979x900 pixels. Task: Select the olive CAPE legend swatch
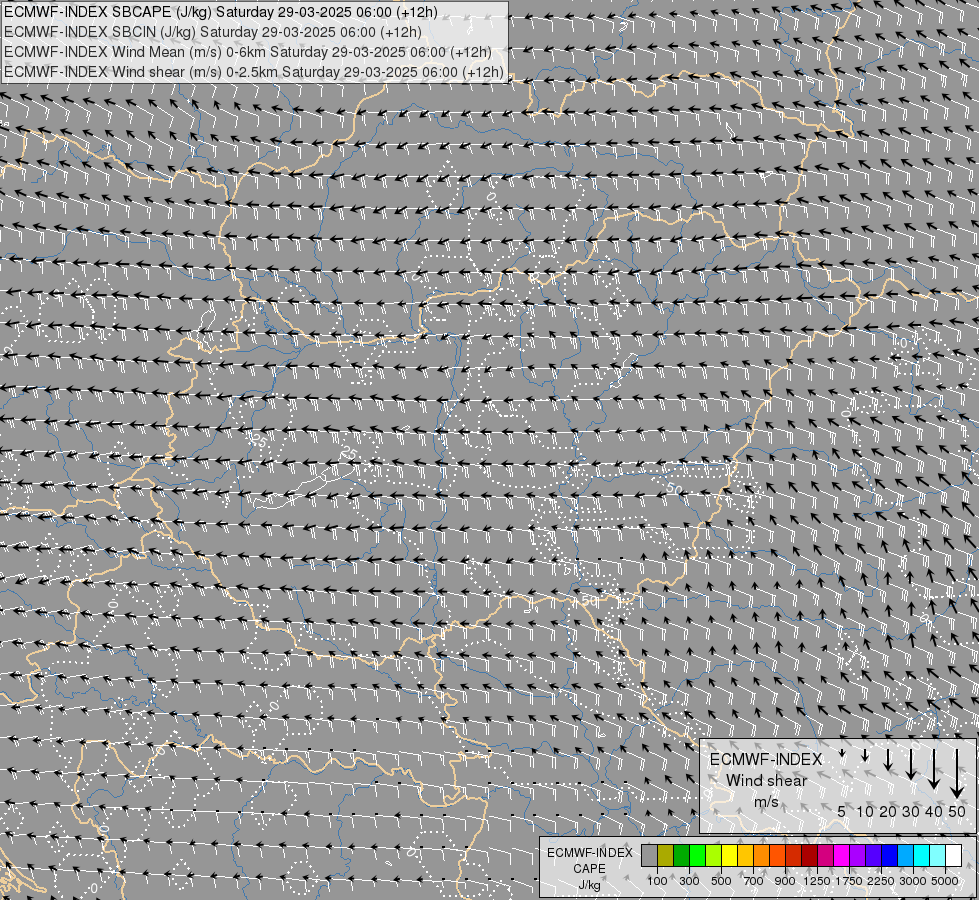click(x=666, y=856)
